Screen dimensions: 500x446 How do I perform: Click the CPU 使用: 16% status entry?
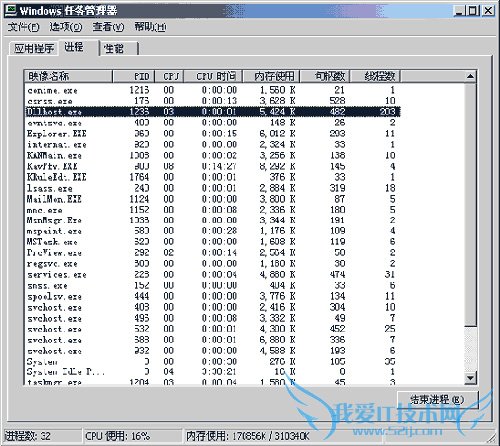[132, 436]
